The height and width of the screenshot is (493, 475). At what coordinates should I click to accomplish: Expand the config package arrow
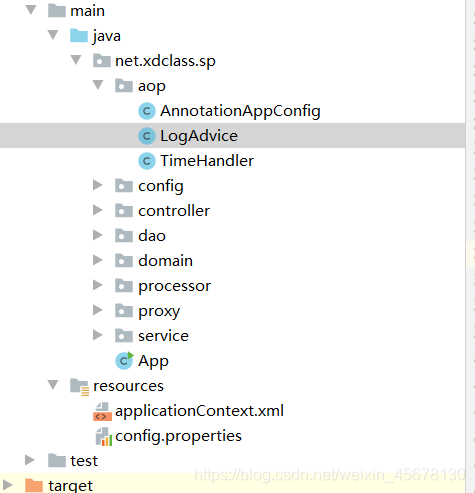coord(97,185)
